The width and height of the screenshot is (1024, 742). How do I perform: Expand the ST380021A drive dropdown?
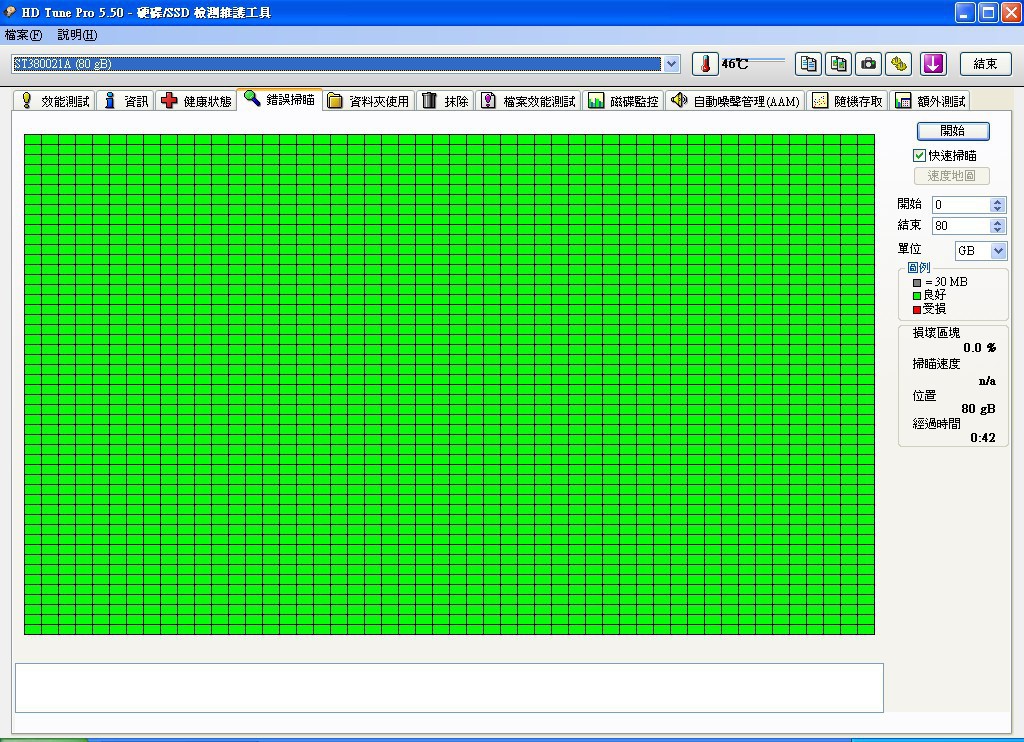671,64
